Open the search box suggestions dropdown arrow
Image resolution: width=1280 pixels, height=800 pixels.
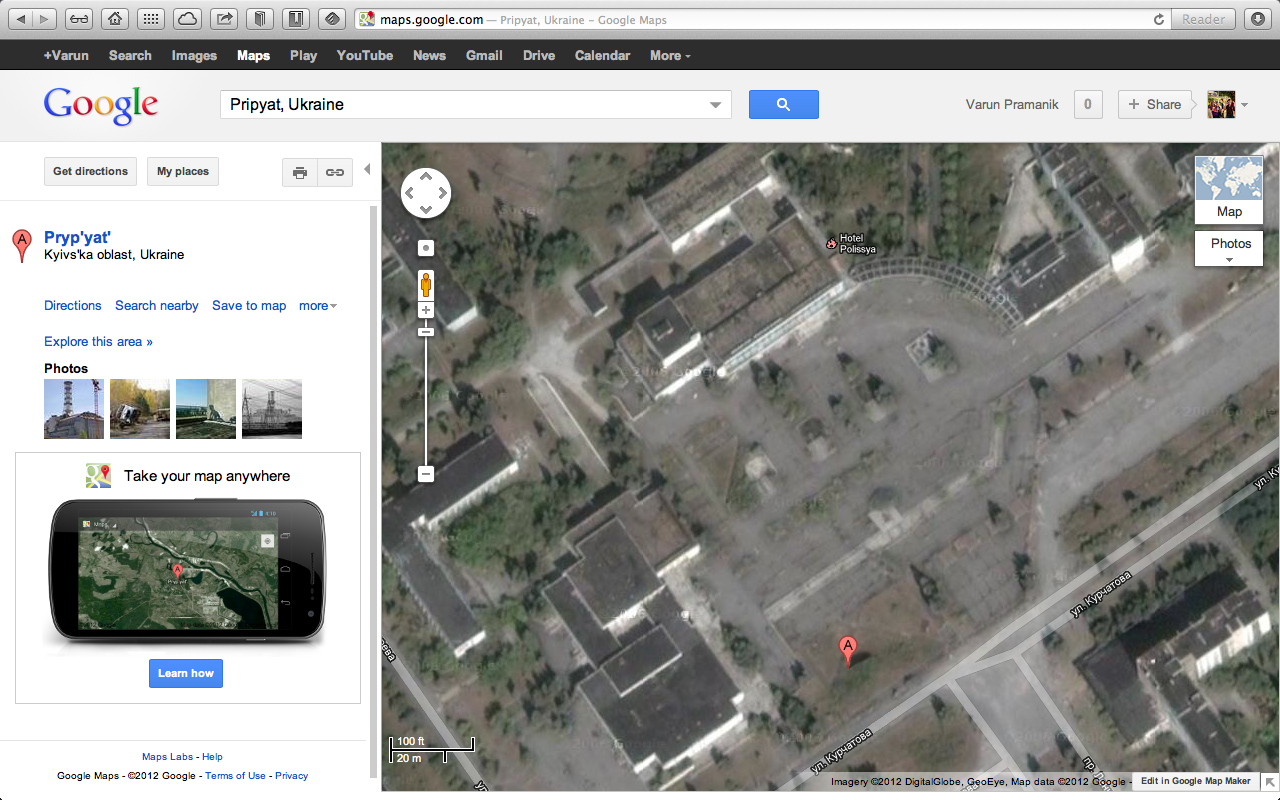[716, 105]
